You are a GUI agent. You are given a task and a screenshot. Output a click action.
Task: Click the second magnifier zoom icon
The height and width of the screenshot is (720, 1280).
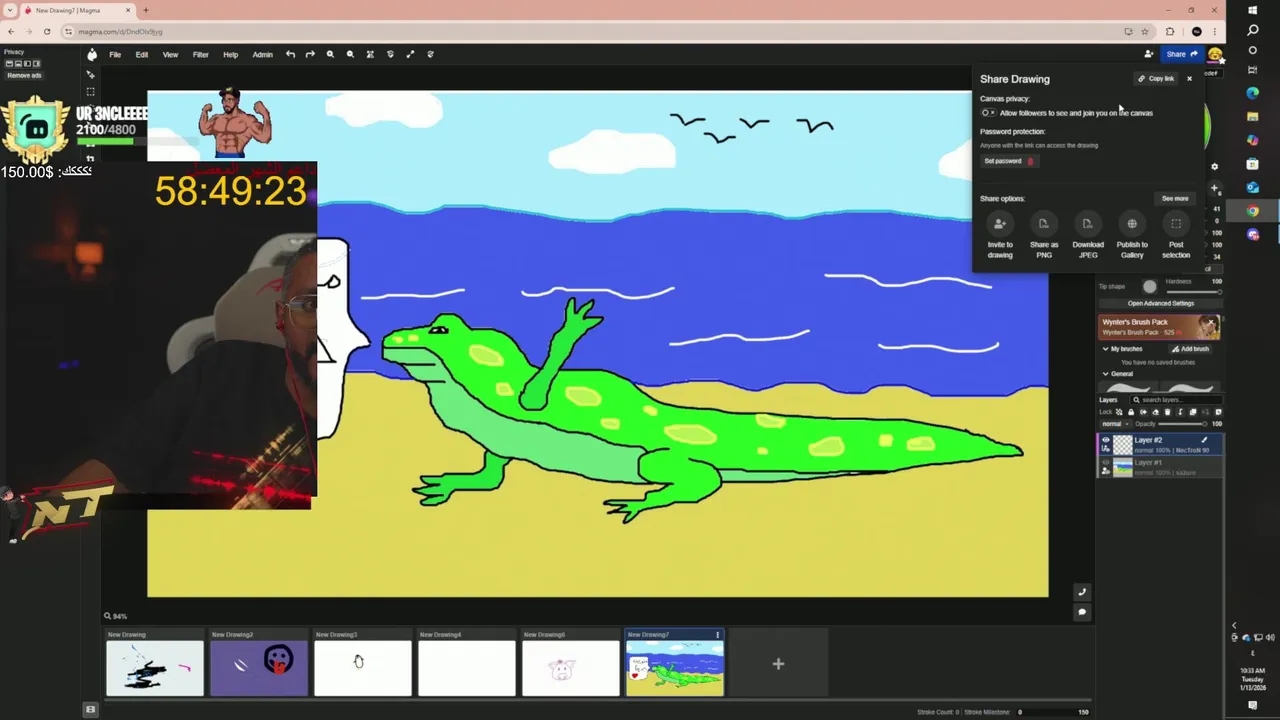click(350, 54)
